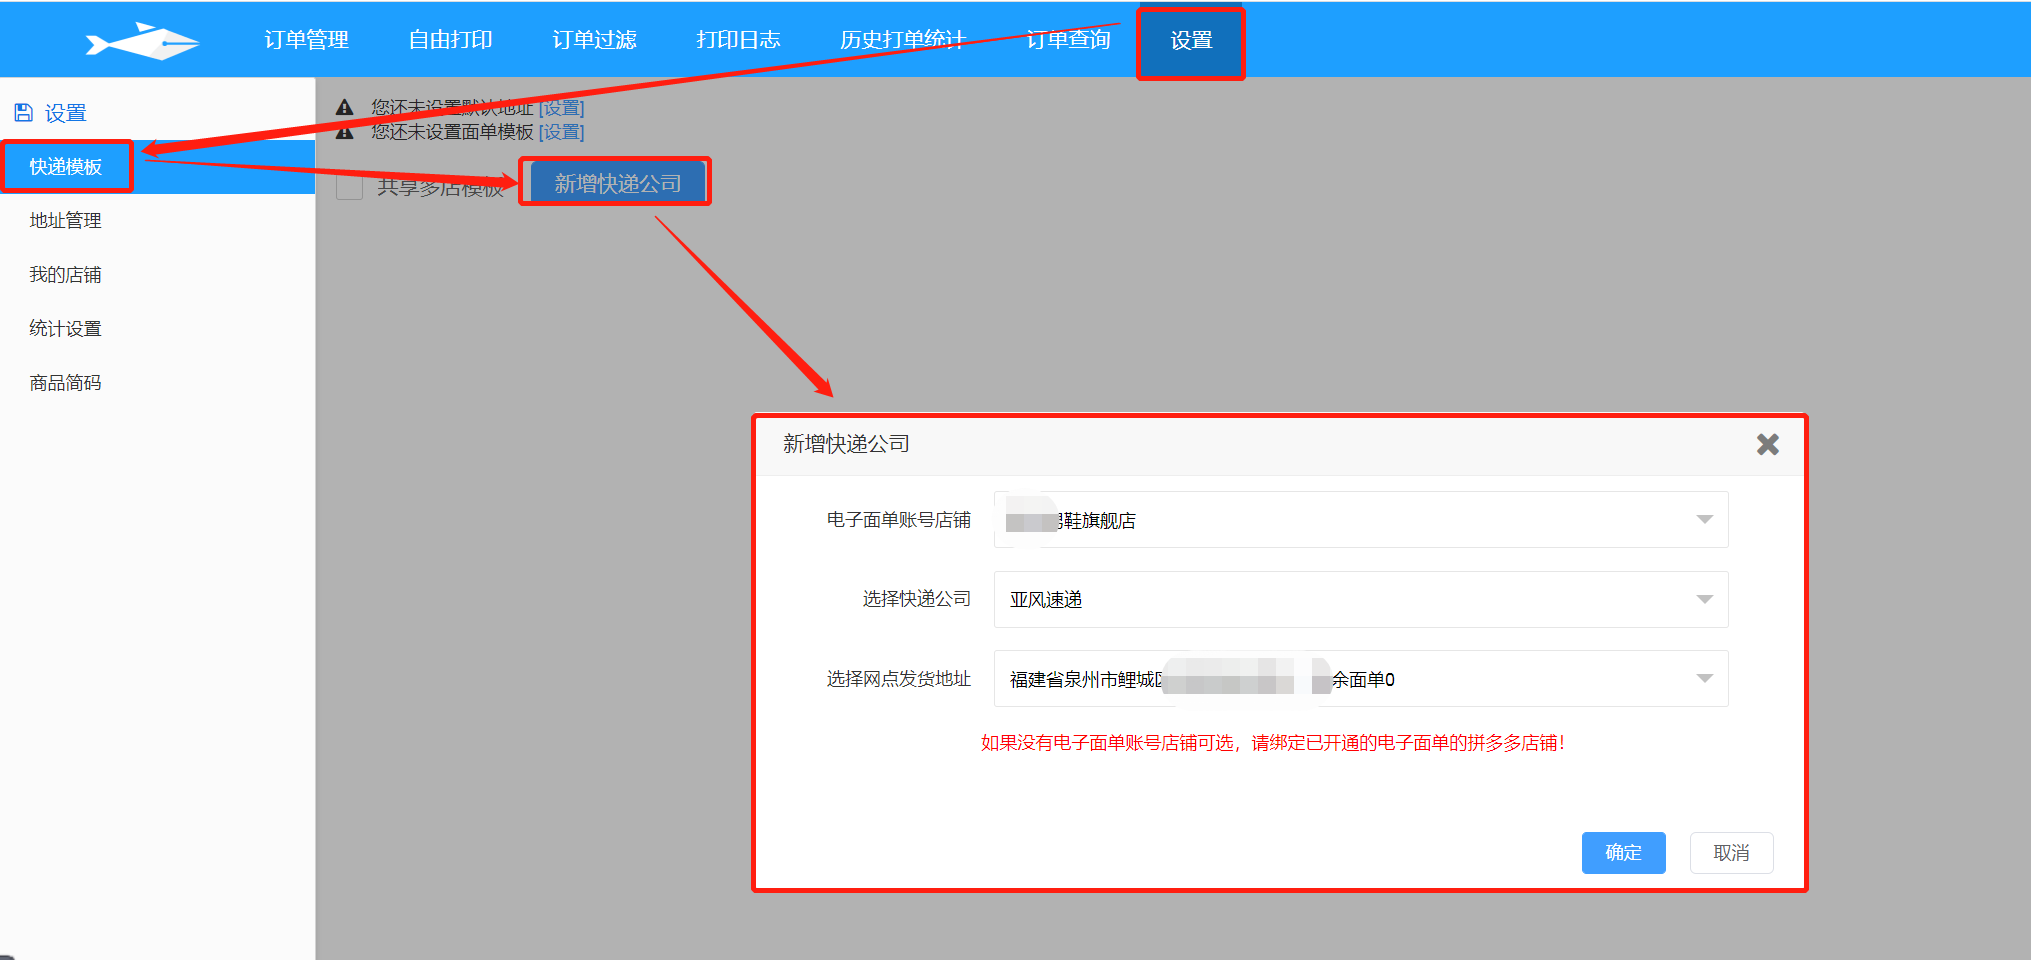Toggle the 共享多店模板 checkbox
Viewport: 2031px width, 960px height.
point(350,186)
